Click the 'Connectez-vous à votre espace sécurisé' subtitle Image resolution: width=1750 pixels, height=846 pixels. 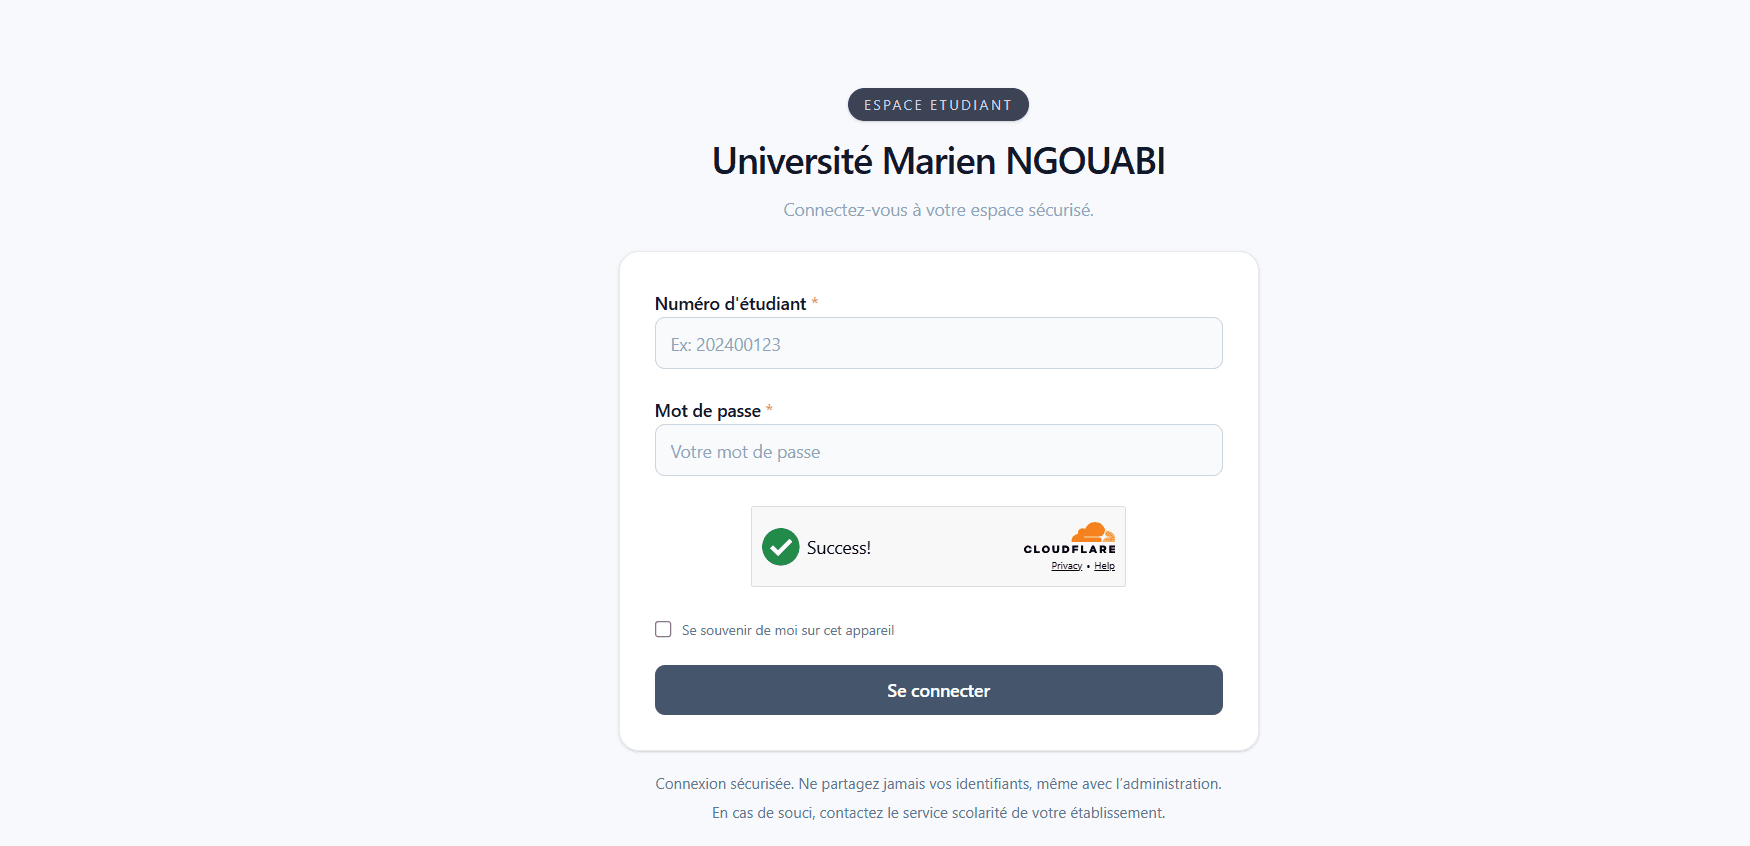[x=938, y=210]
